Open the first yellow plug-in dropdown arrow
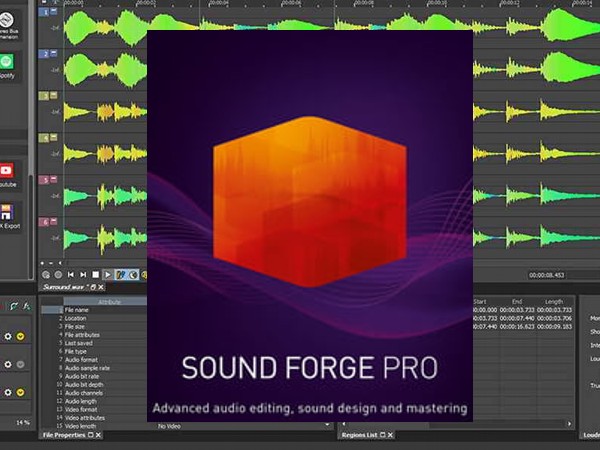 click(x=20, y=336)
